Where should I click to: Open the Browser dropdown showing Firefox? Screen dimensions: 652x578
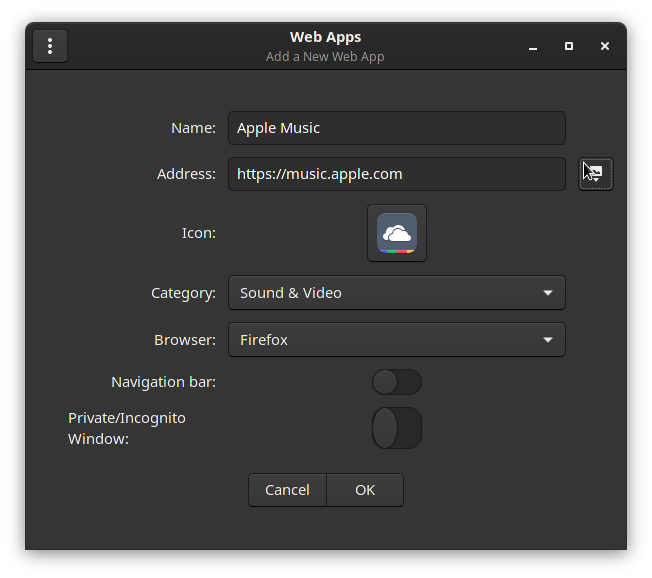[397, 340]
